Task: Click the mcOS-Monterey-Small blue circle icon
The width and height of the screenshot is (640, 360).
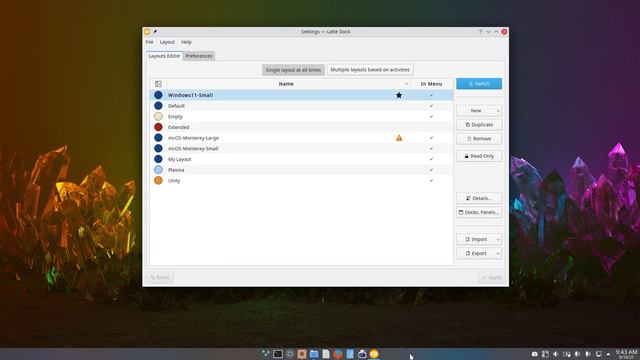Action: click(x=158, y=149)
